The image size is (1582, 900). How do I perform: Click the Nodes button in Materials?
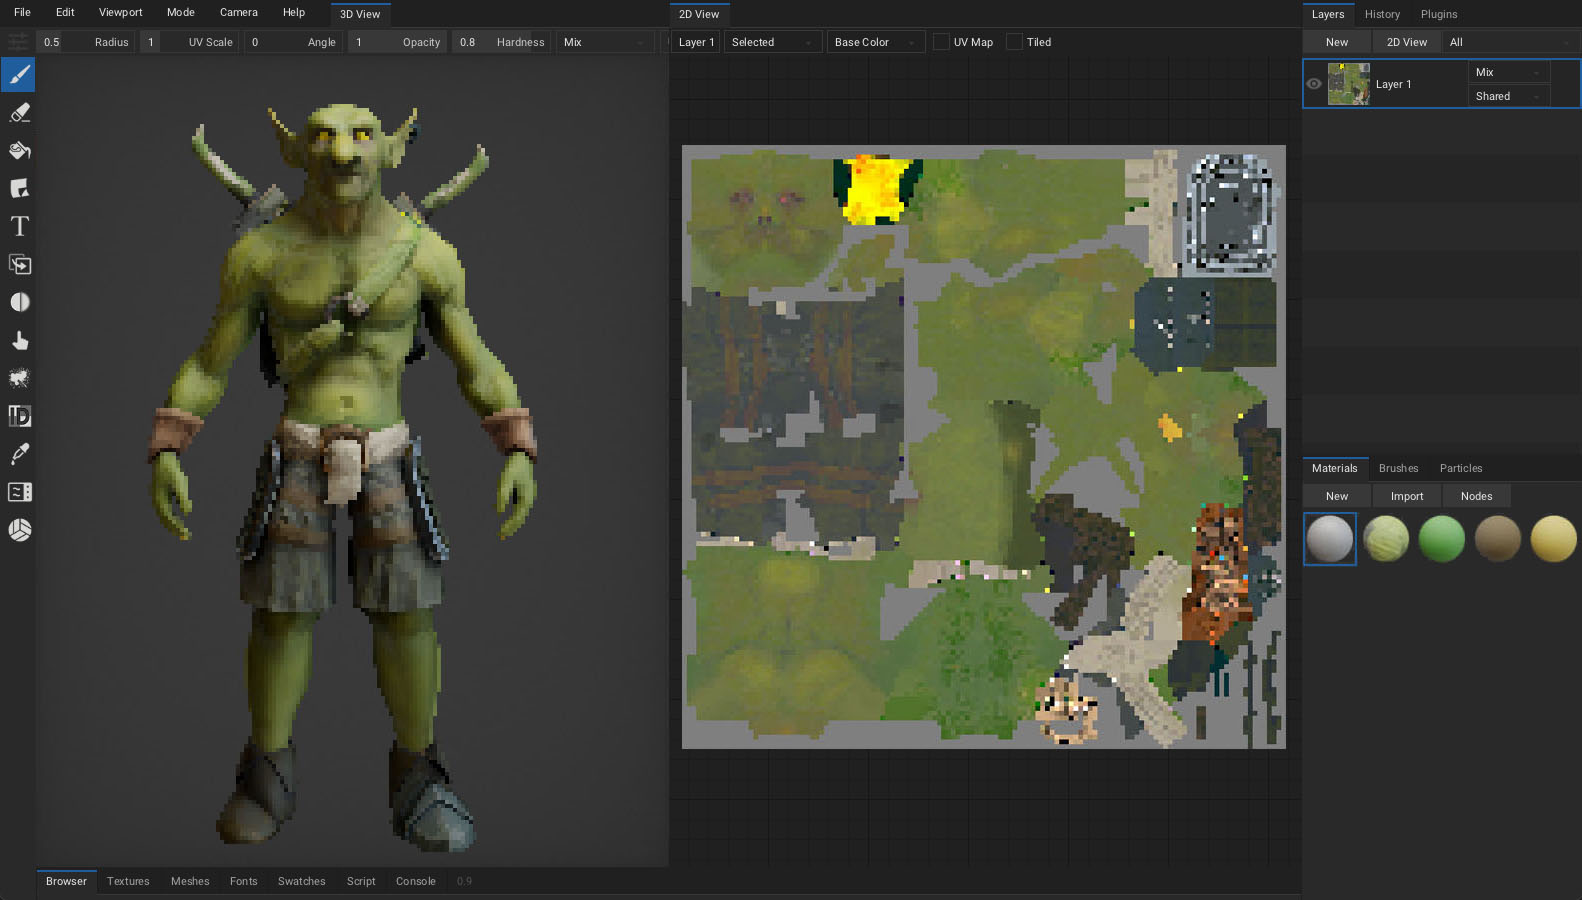pos(1476,496)
